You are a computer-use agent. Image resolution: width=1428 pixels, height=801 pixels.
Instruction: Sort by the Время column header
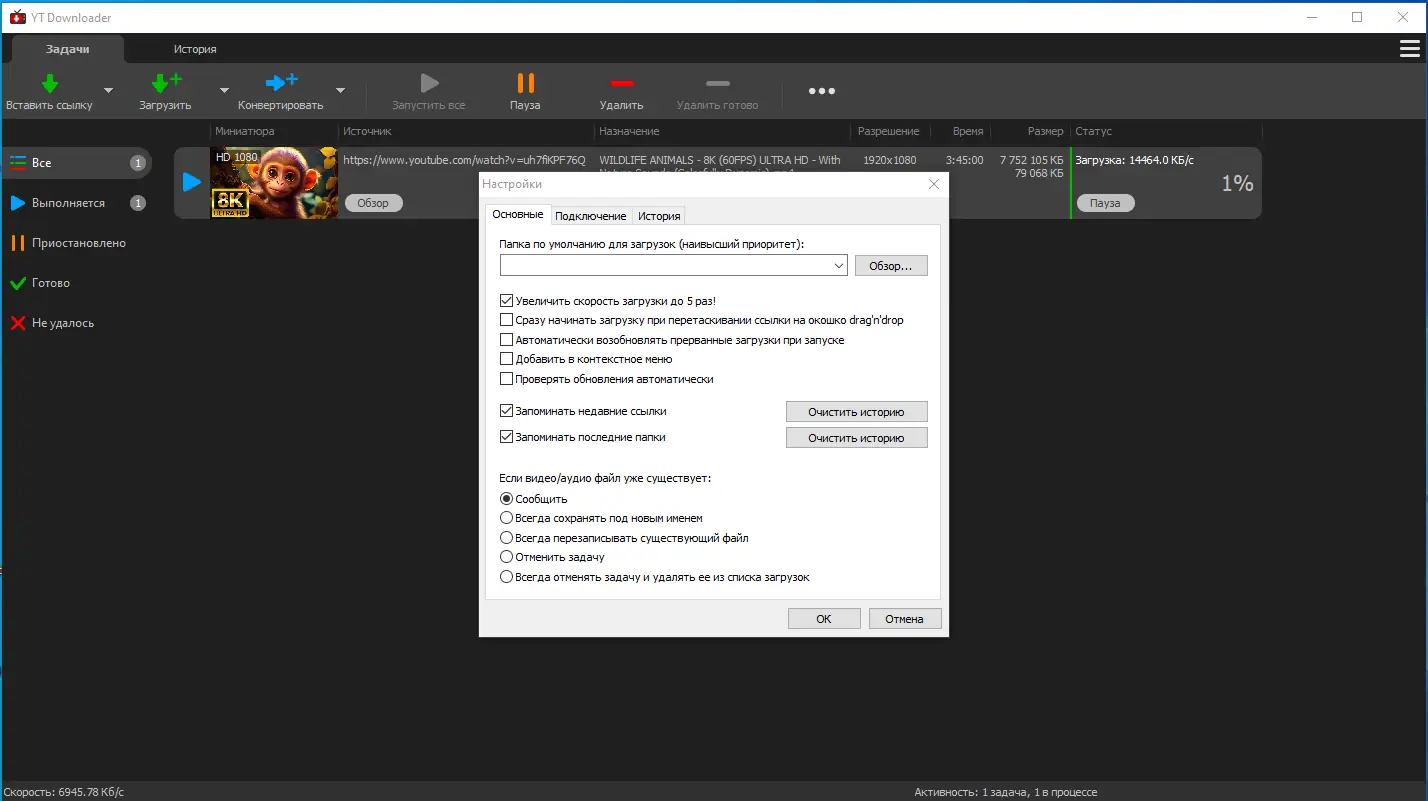(x=967, y=131)
